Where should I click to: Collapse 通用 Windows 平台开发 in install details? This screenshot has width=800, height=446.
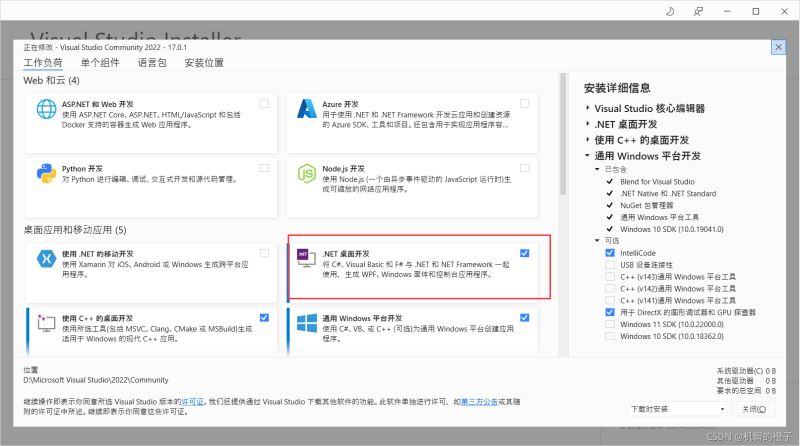(588, 156)
